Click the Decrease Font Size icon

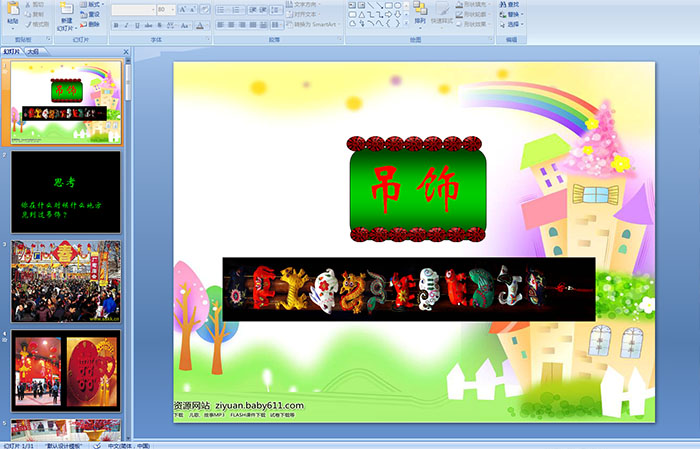coord(192,9)
